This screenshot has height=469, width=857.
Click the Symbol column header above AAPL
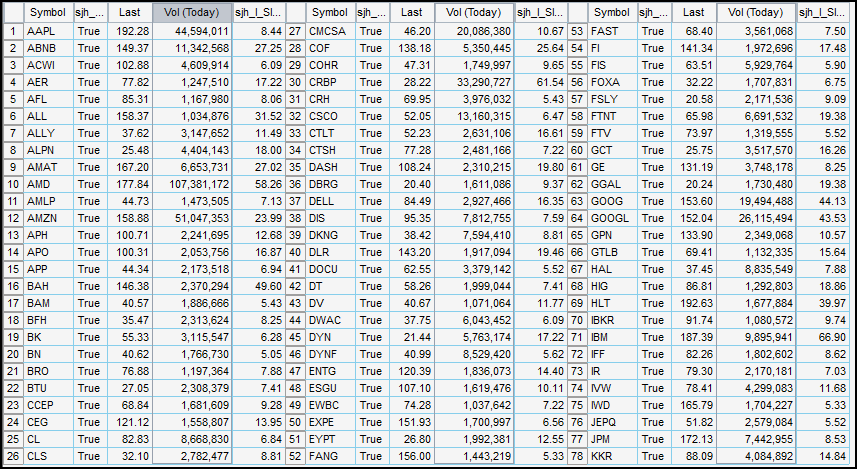(x=48, y=12)
